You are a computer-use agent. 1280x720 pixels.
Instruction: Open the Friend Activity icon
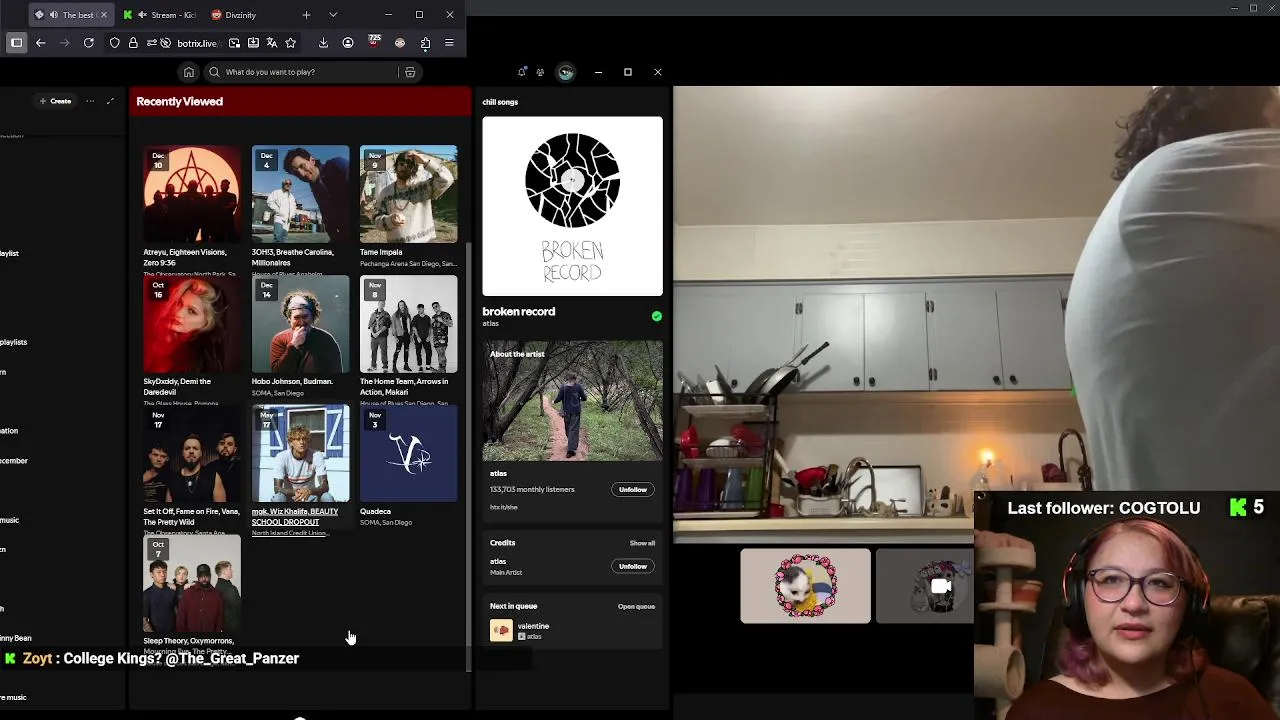(540, 72)
